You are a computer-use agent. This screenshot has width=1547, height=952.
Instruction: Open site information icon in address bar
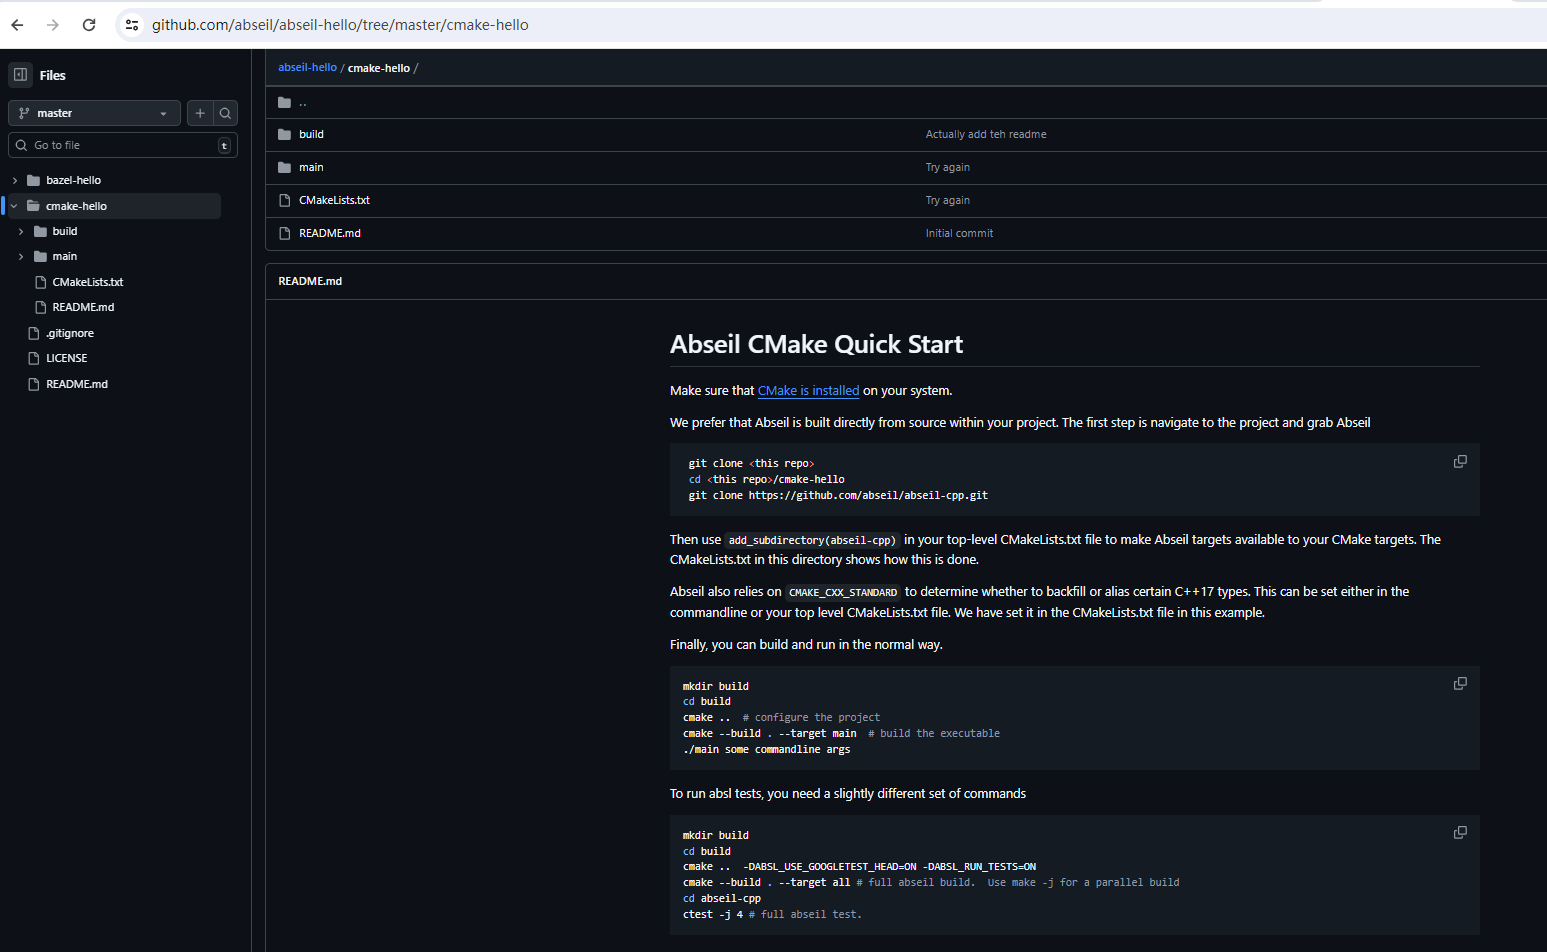pos(131,25)
